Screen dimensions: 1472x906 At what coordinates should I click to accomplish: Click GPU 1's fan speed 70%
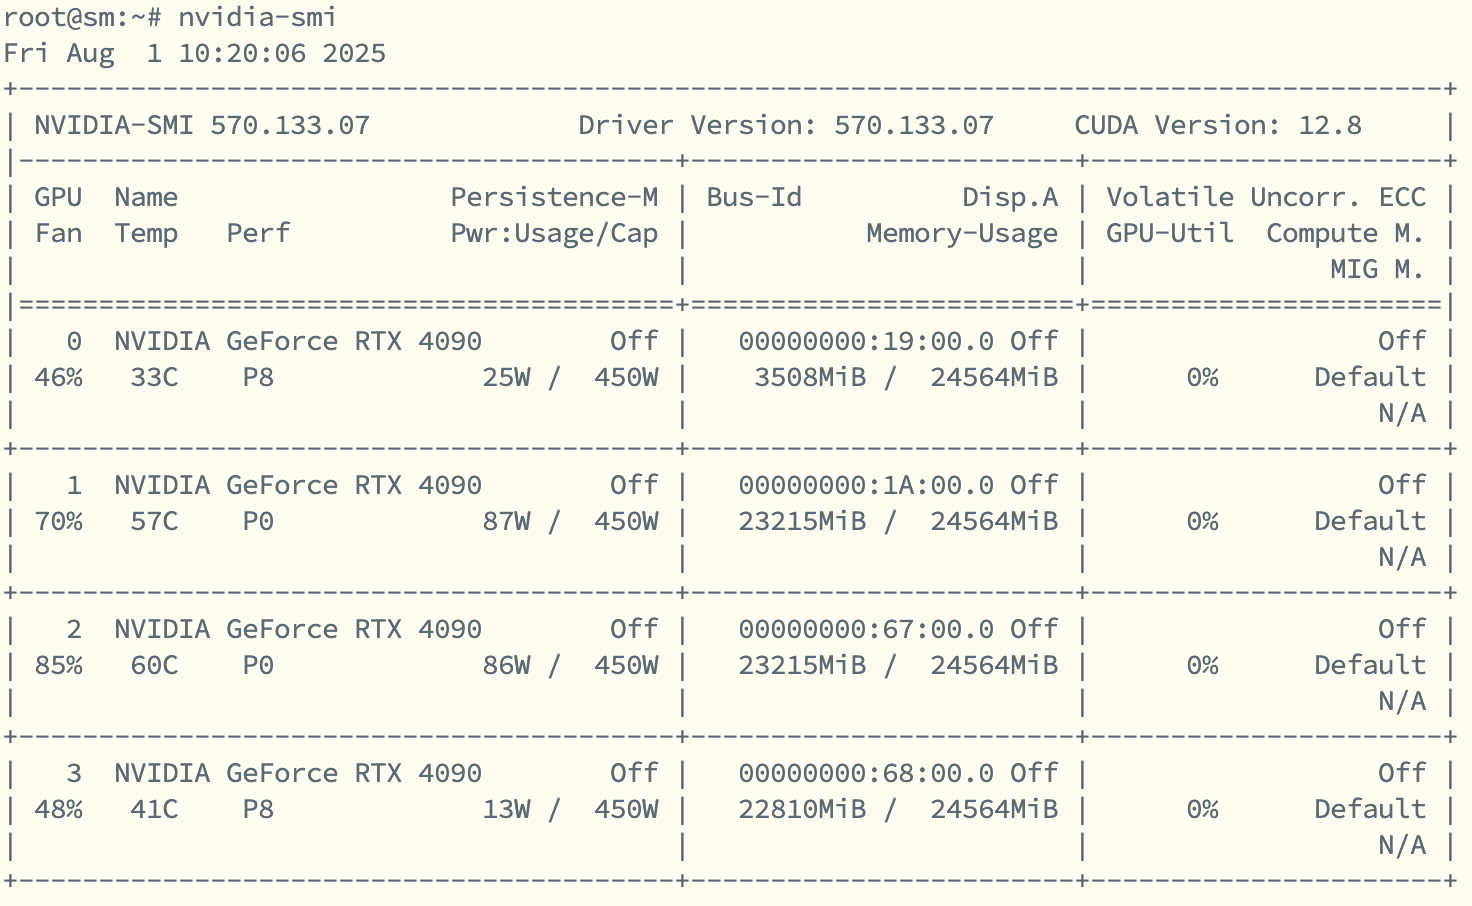58,521
